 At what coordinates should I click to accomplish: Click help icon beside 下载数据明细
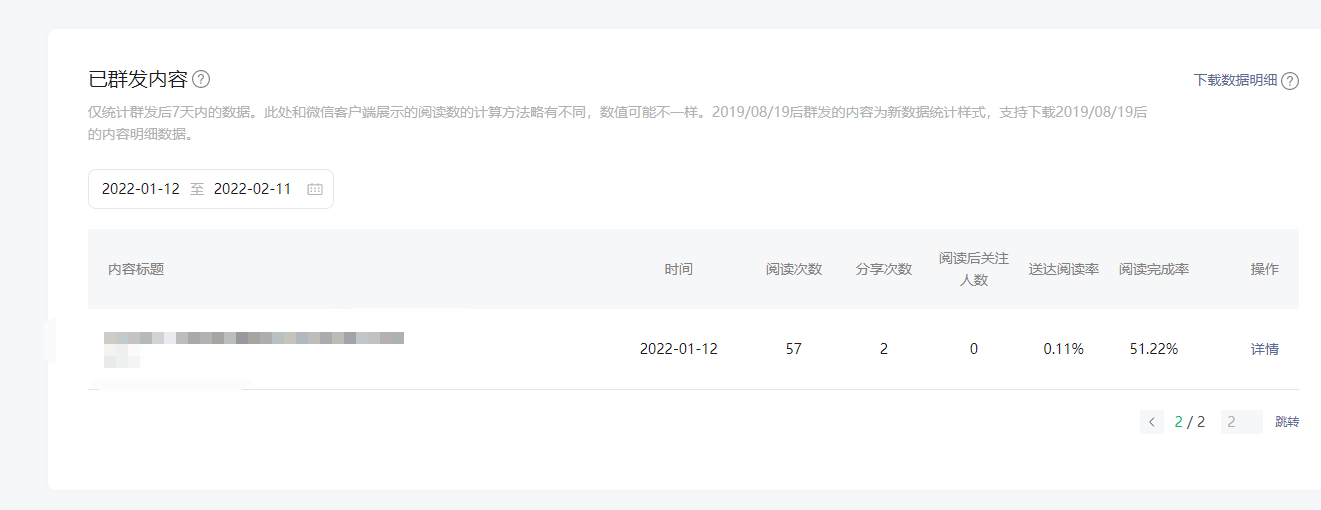click(x=1290, y=81)
